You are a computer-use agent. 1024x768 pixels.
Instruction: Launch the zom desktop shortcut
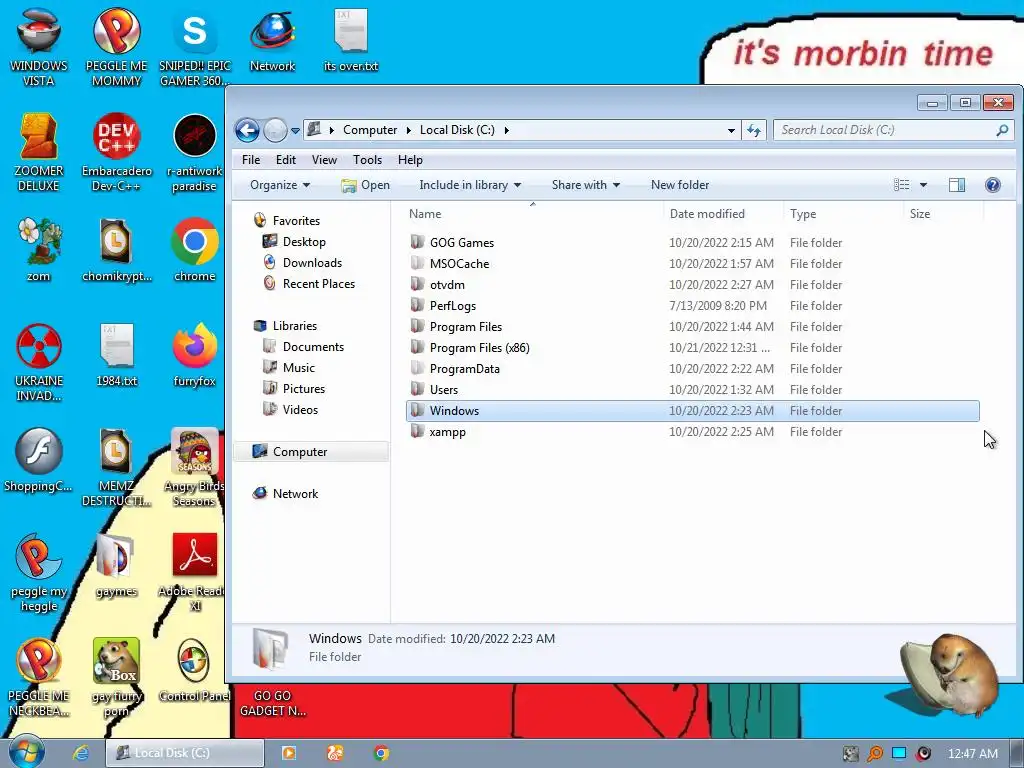[39, 249]
